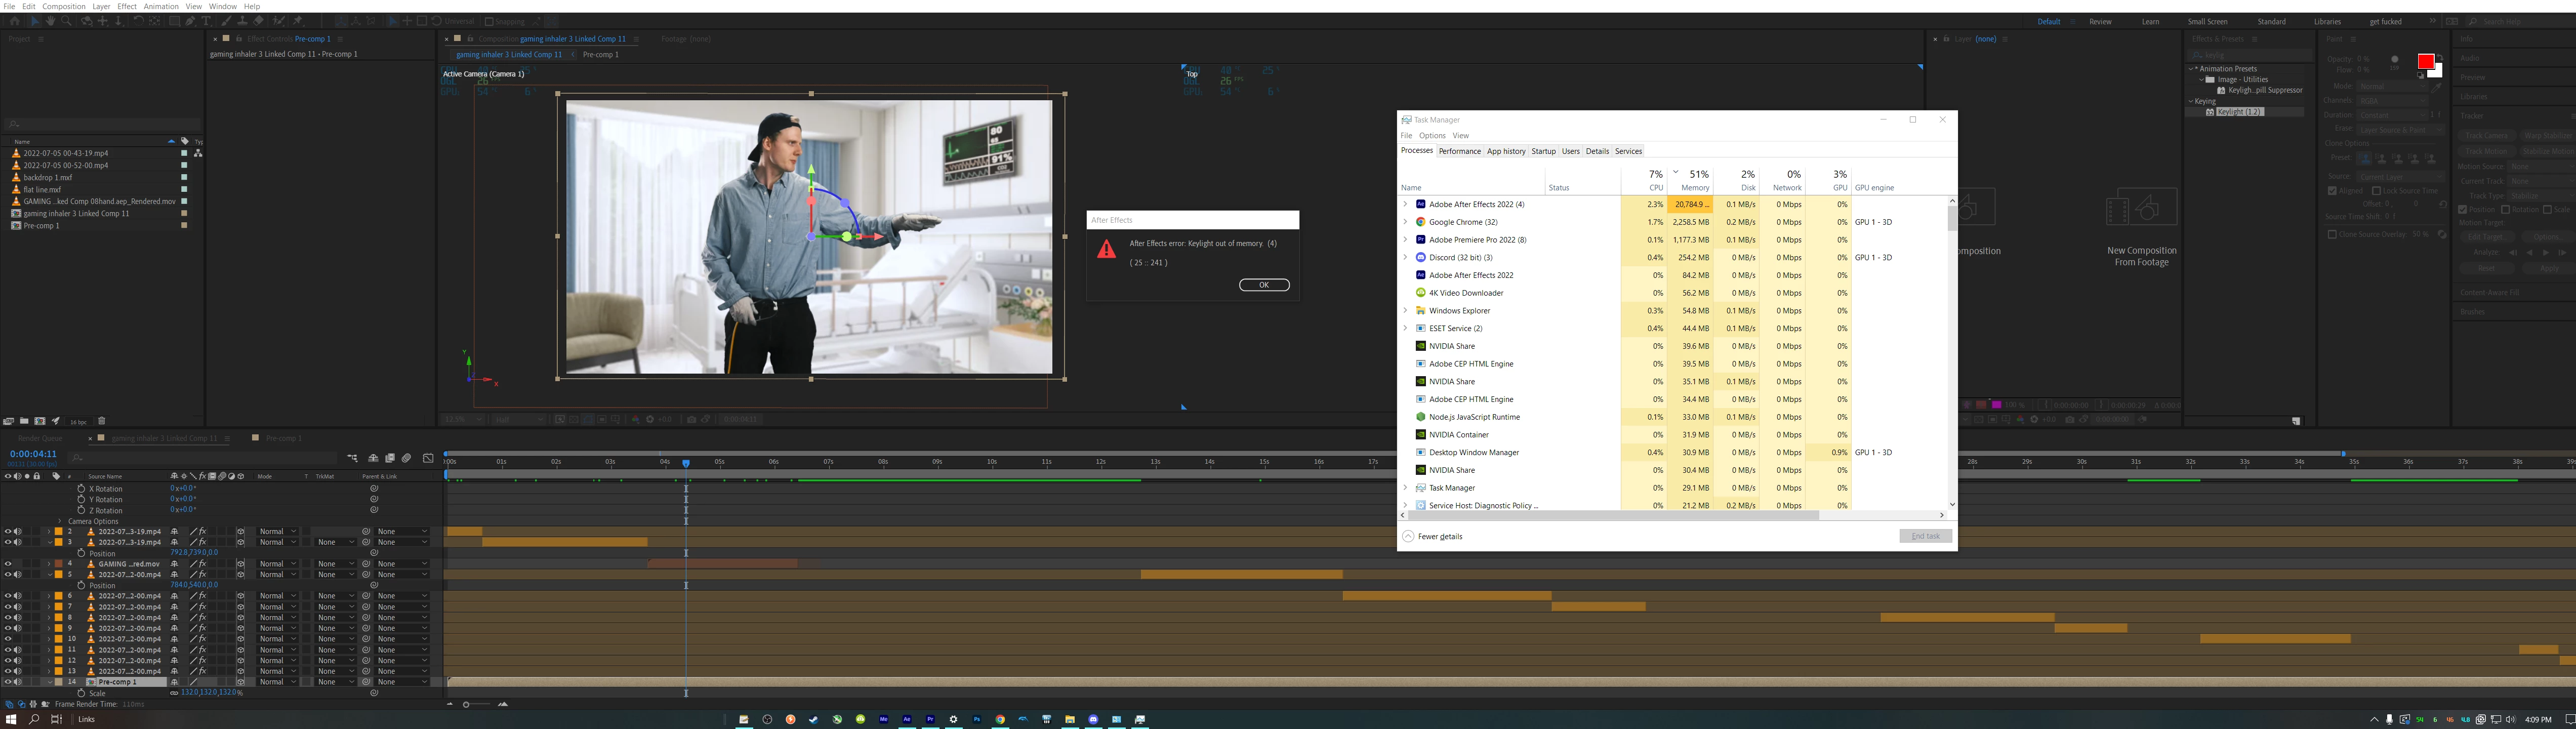Screen dimensions: 2576x729
Task: Select the Pen tool
Action: (x=190, y=21)
